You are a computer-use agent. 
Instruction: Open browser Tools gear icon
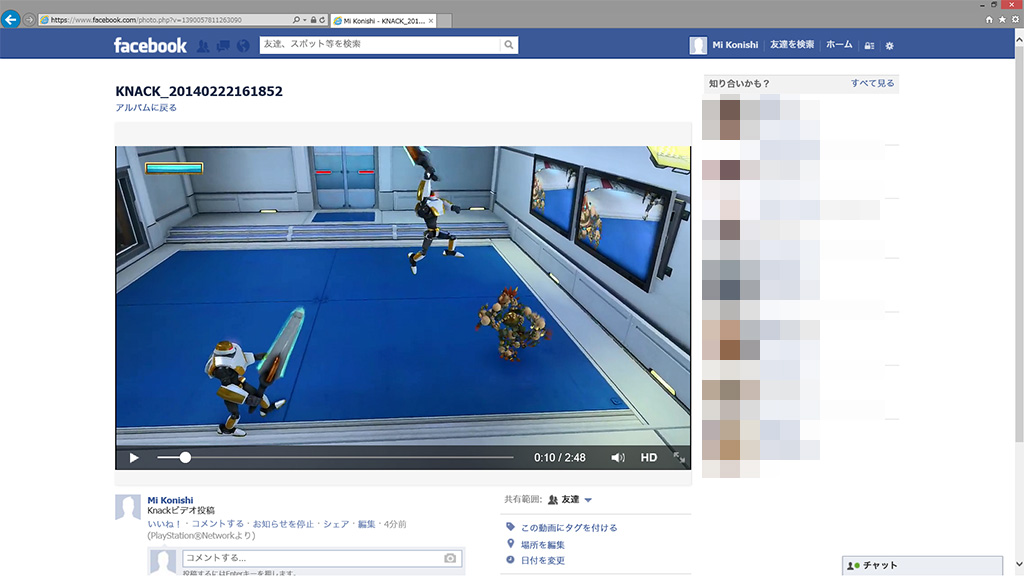click(x=1015, y=20)
